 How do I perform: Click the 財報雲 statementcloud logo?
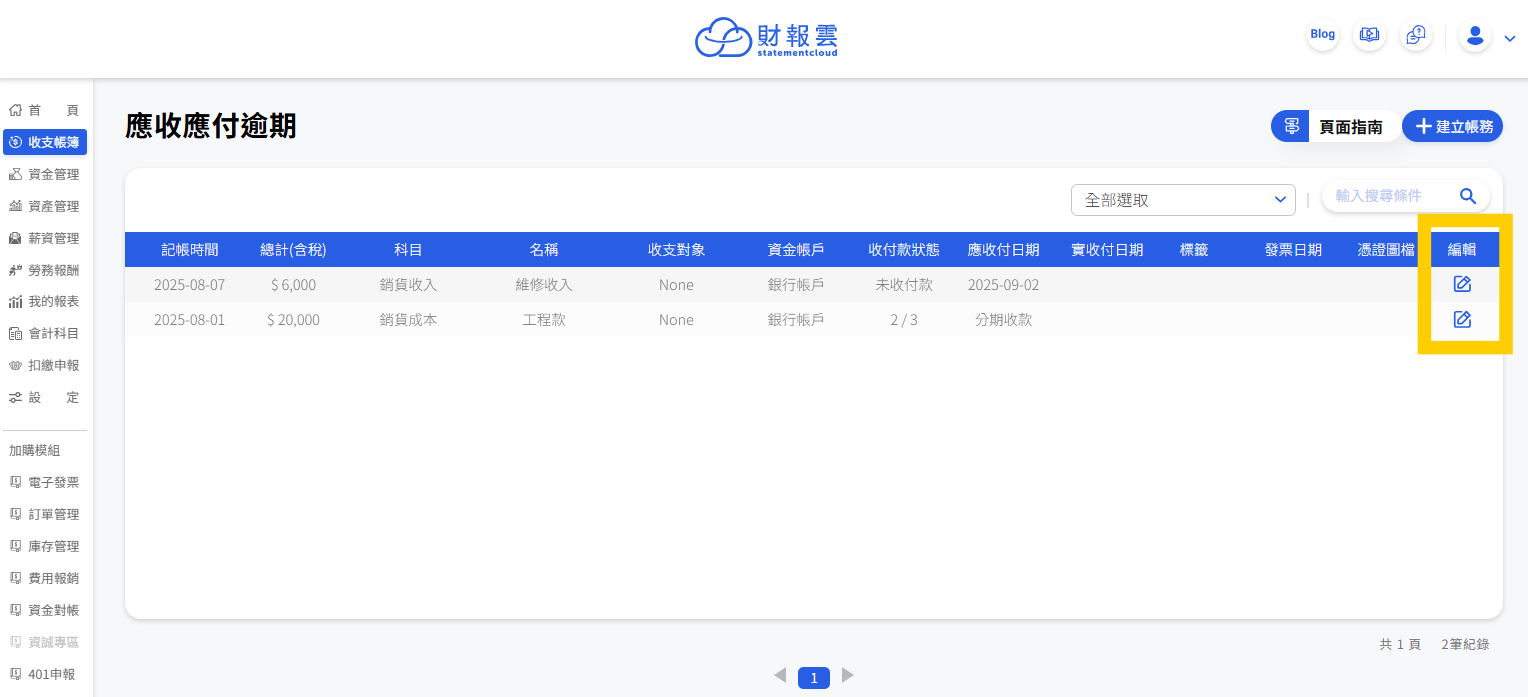point(766,38)
